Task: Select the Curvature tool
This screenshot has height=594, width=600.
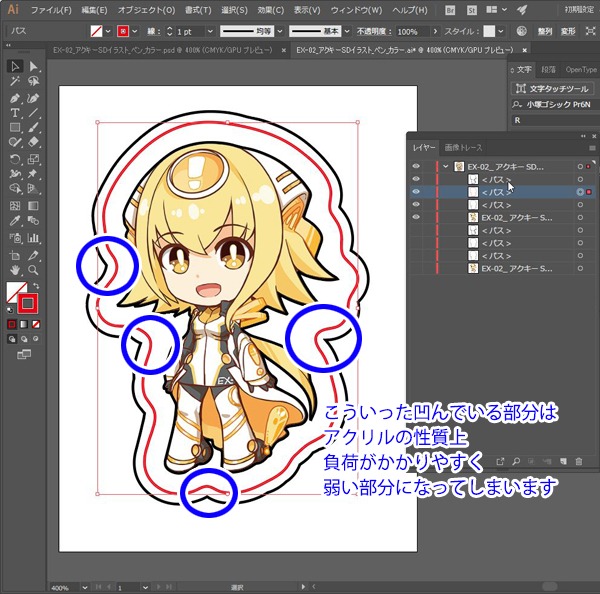Action: [x=33, y=98]
